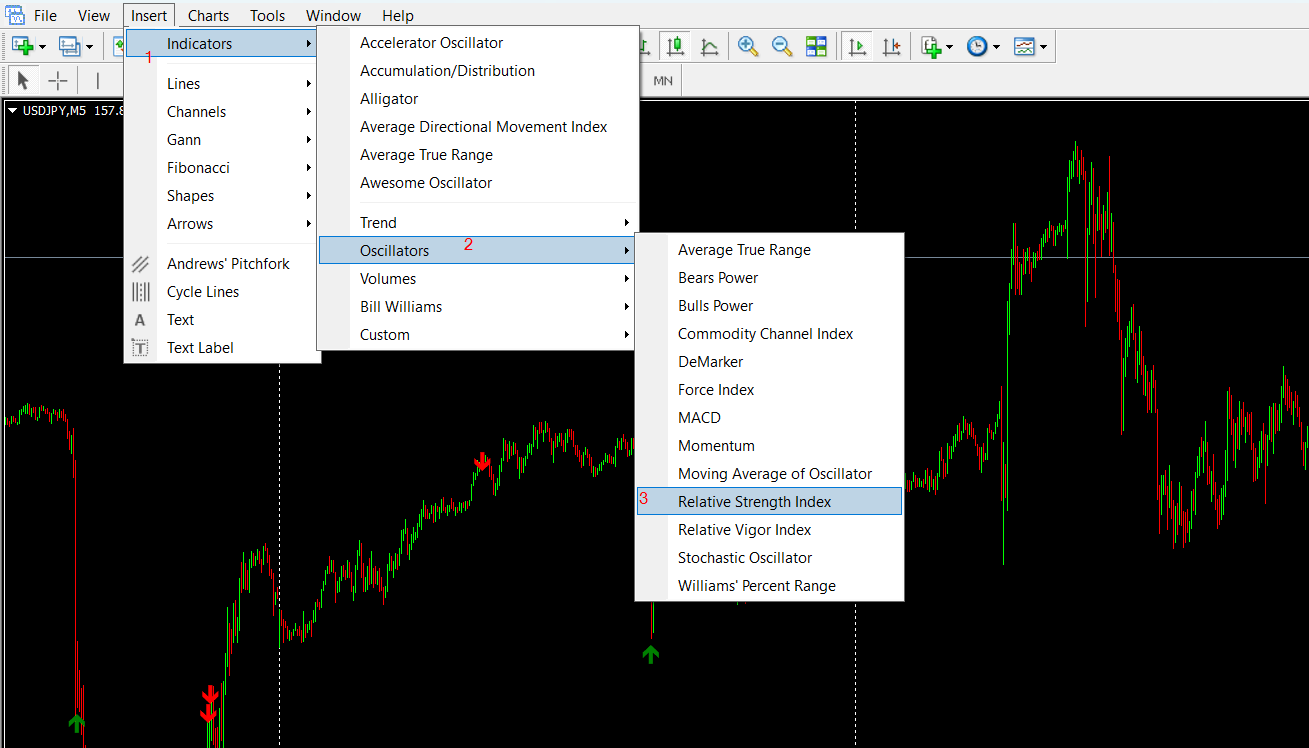Click the Templates toolbar icon
This screenshot has height=748, width=1309.
[1024, 46]
